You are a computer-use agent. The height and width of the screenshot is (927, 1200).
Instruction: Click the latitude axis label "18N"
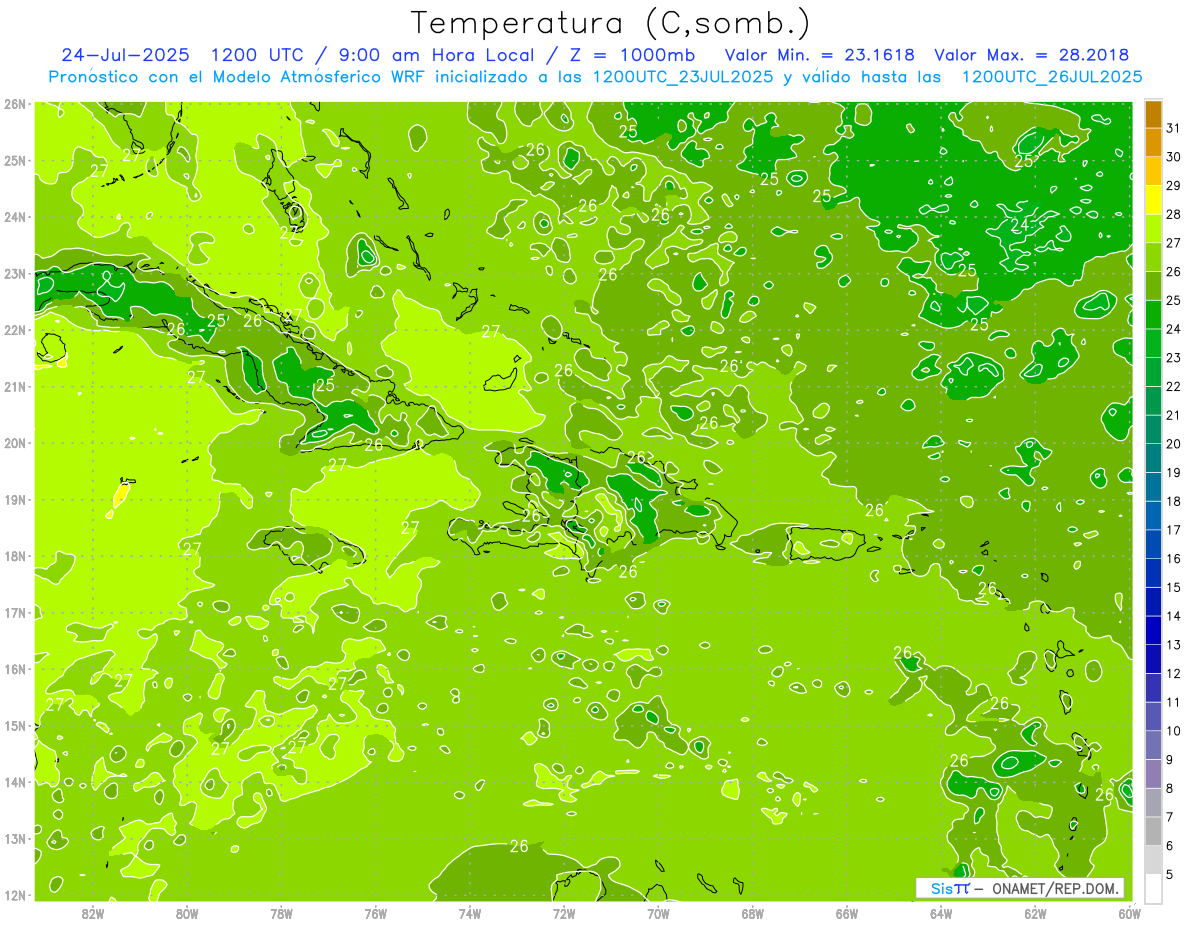(x=14, y=556)
